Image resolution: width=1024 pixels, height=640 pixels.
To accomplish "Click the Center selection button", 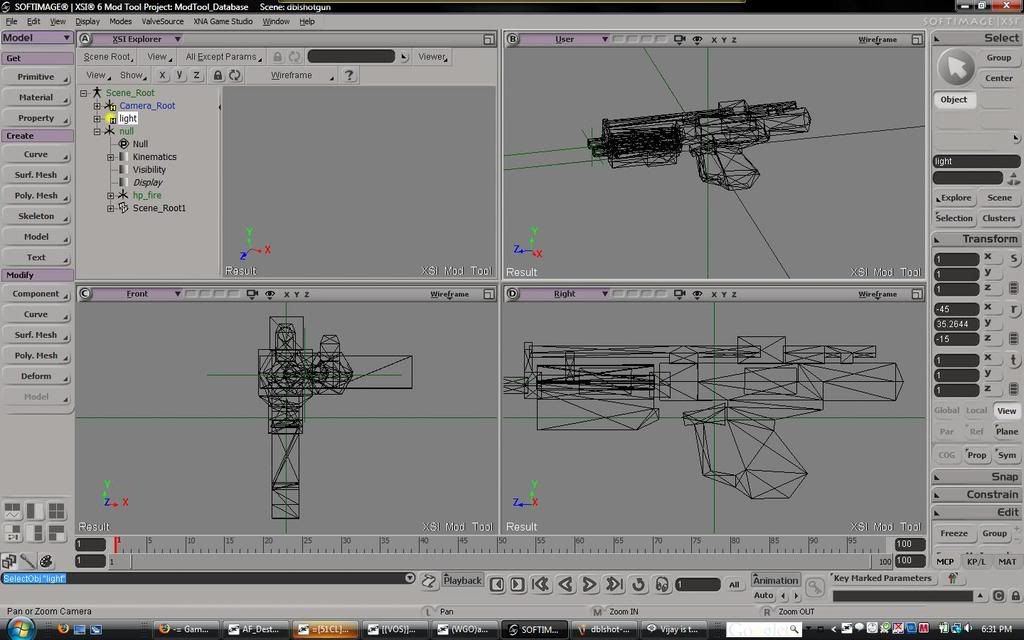I will (999, 78).
